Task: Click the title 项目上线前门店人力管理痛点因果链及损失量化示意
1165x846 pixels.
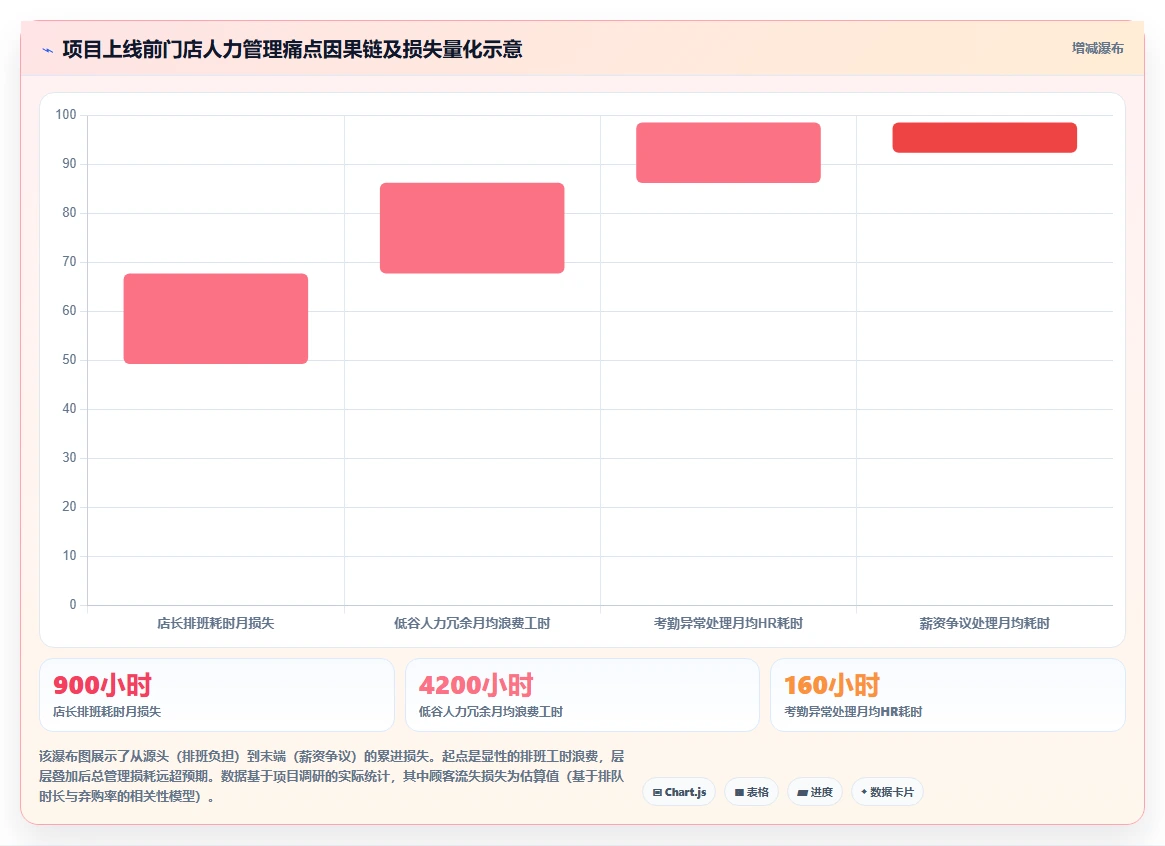Action: [292, 50]
